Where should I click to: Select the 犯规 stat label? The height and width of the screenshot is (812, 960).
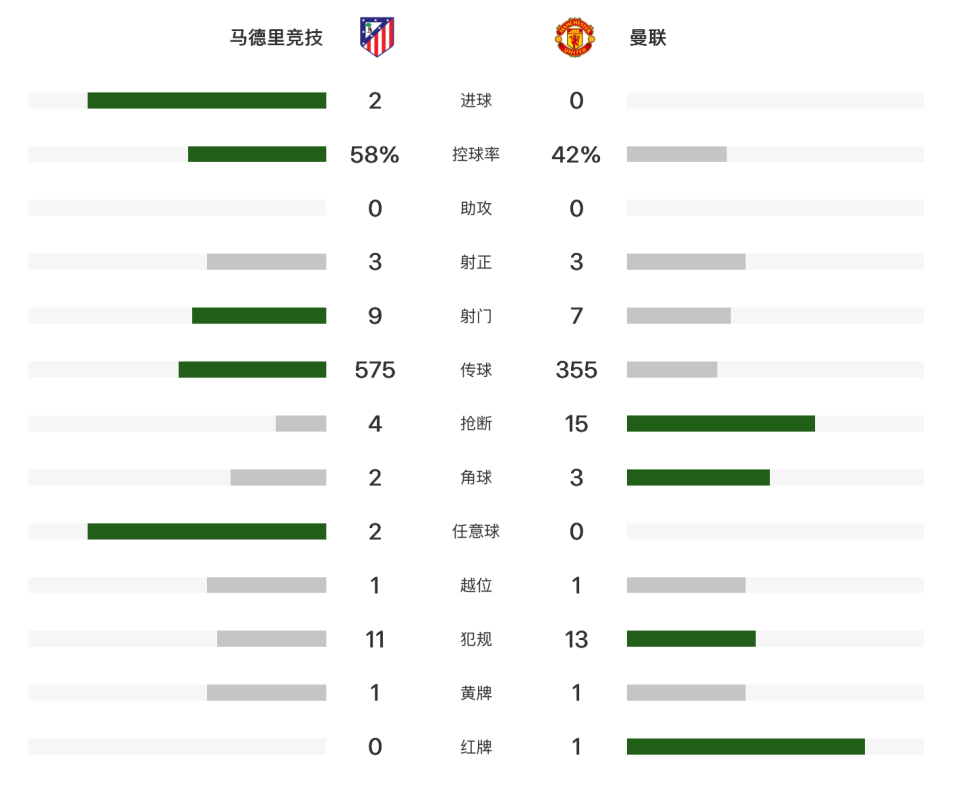[476, 639]
